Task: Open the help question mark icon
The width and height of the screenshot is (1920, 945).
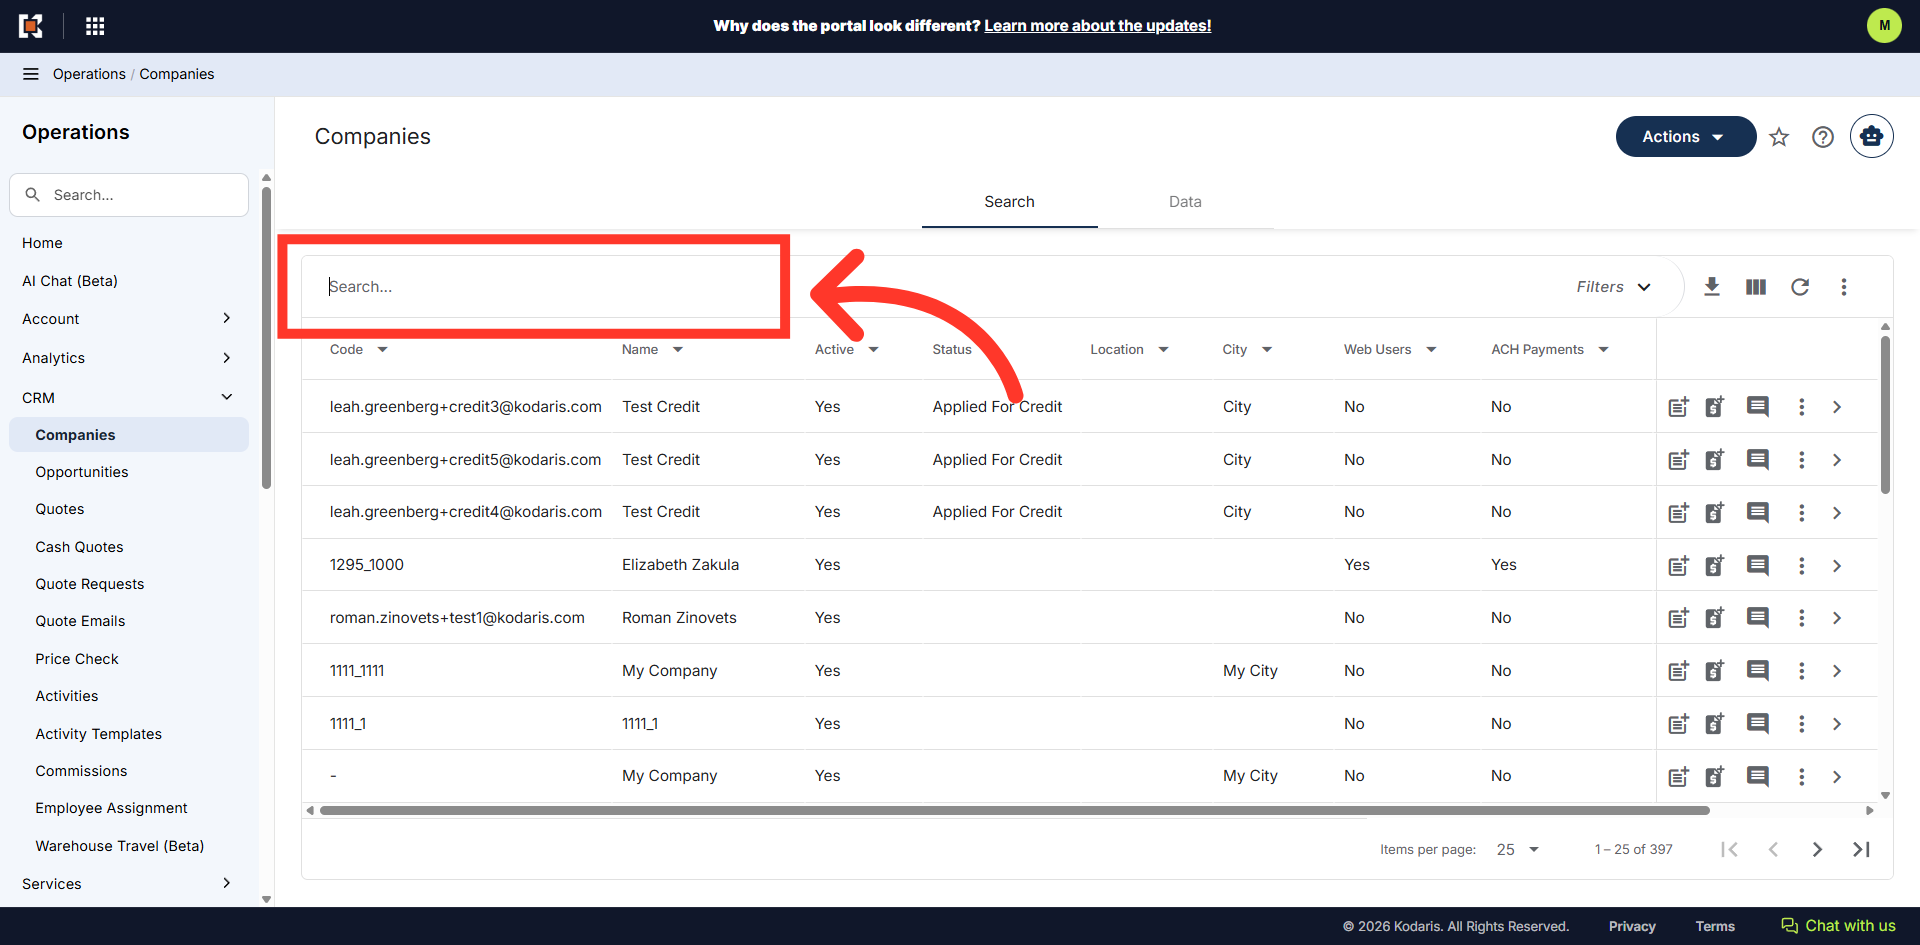Action: coord(1823,137)
